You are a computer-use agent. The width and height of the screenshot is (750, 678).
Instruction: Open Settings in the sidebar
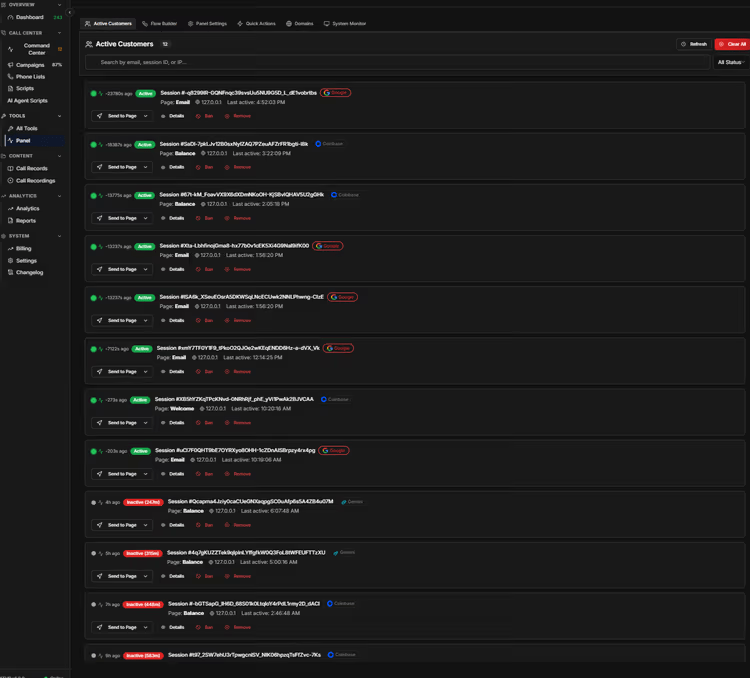click(26, 261)
